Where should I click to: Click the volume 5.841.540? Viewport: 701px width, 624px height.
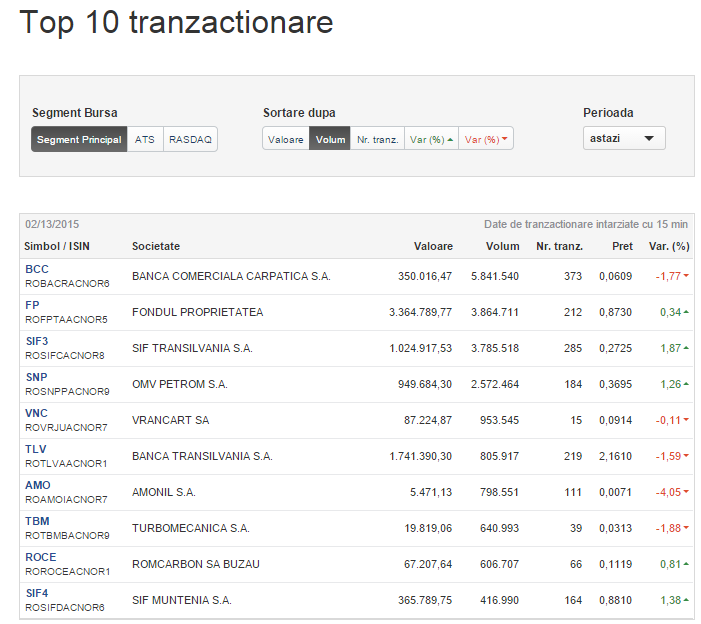pos(494,276)
